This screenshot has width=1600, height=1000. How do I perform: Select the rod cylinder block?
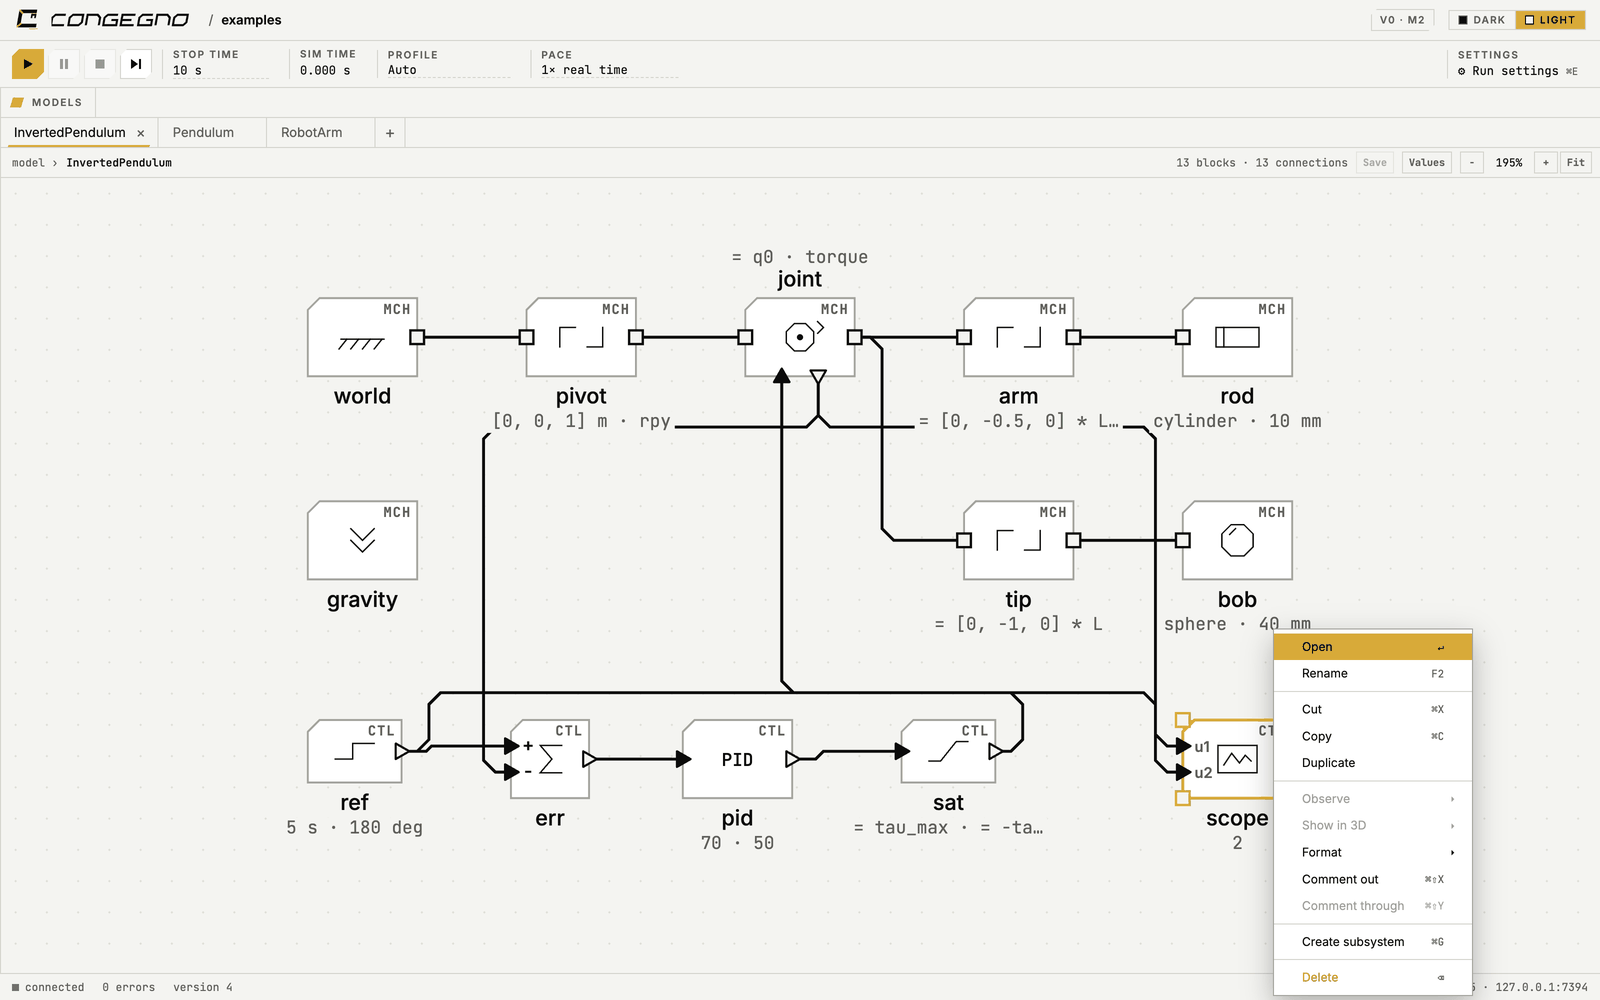[1237, 338]
